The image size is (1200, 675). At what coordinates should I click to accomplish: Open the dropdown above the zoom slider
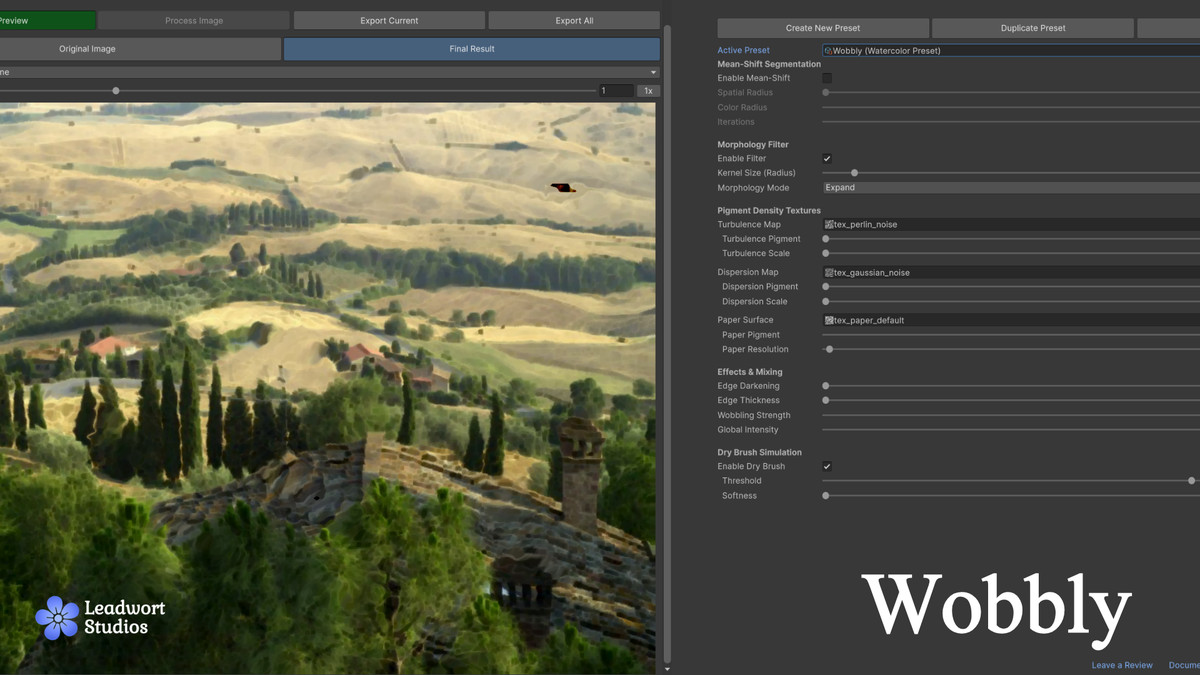(329, 72)
